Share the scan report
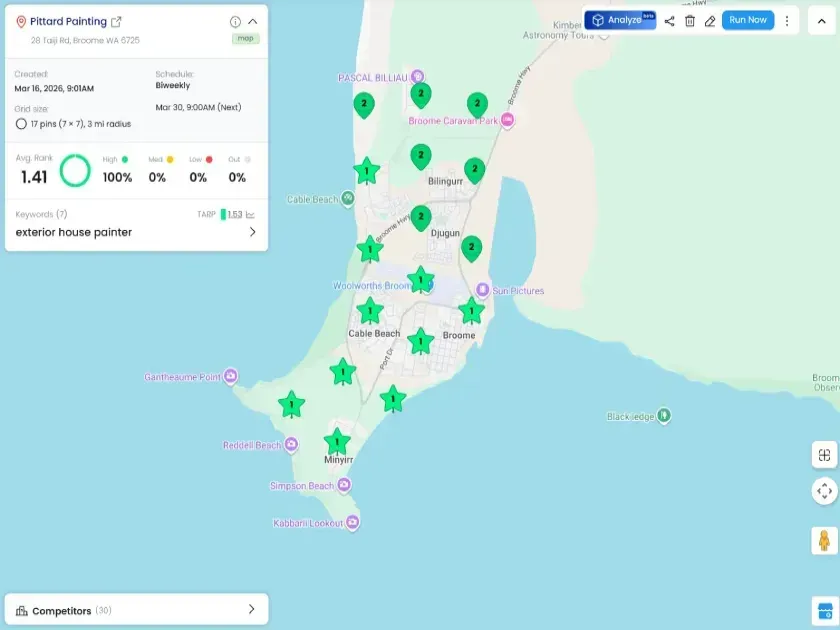840x630 pixels. [x=669, y=21]
